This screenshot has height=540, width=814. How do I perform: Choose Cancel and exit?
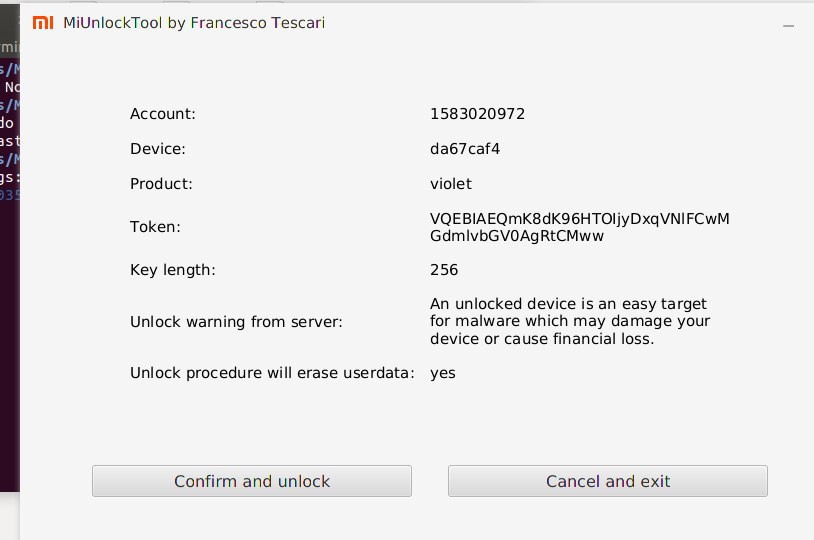click(x=608, y=481)
